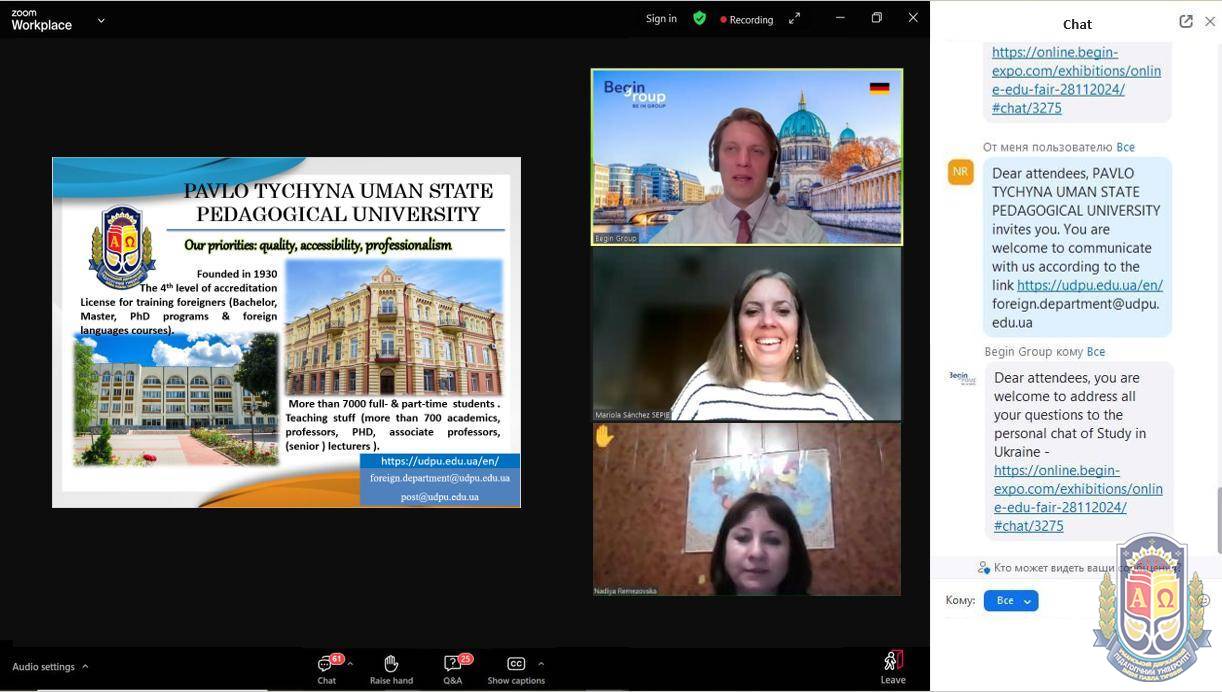This screenshot has width=1222, height=692.
Task: Click the Кто может видеть ваши сообщения notice
Action: pos(1079,568)
